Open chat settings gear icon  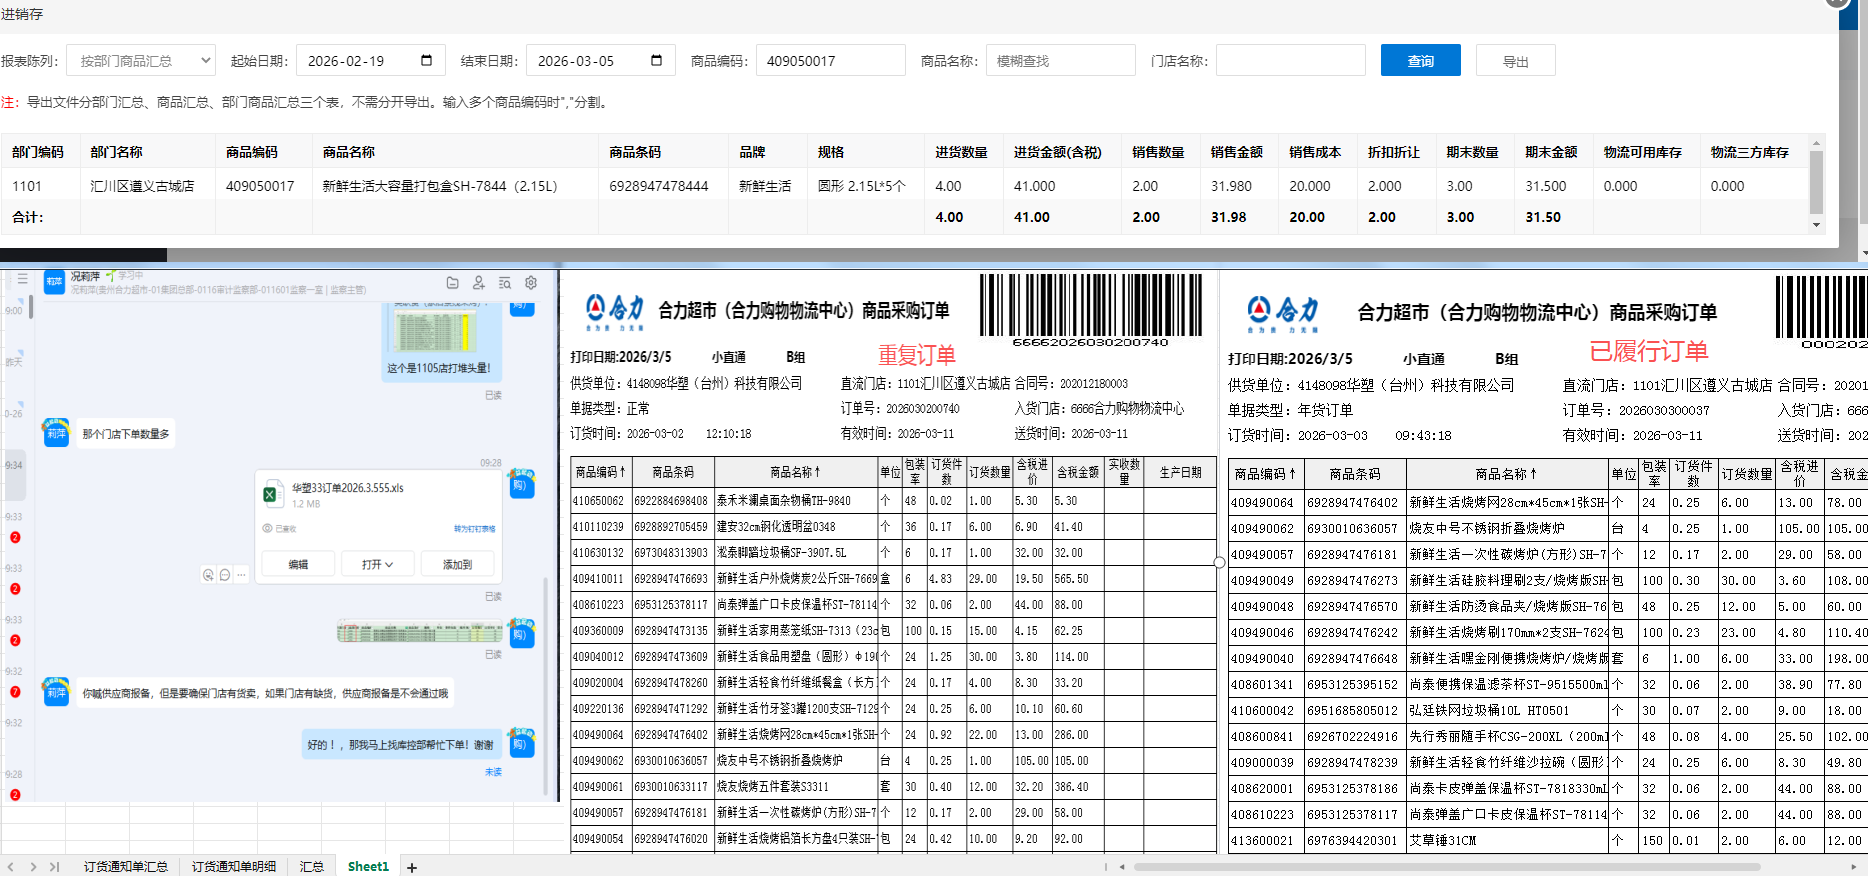click(531, 283)
